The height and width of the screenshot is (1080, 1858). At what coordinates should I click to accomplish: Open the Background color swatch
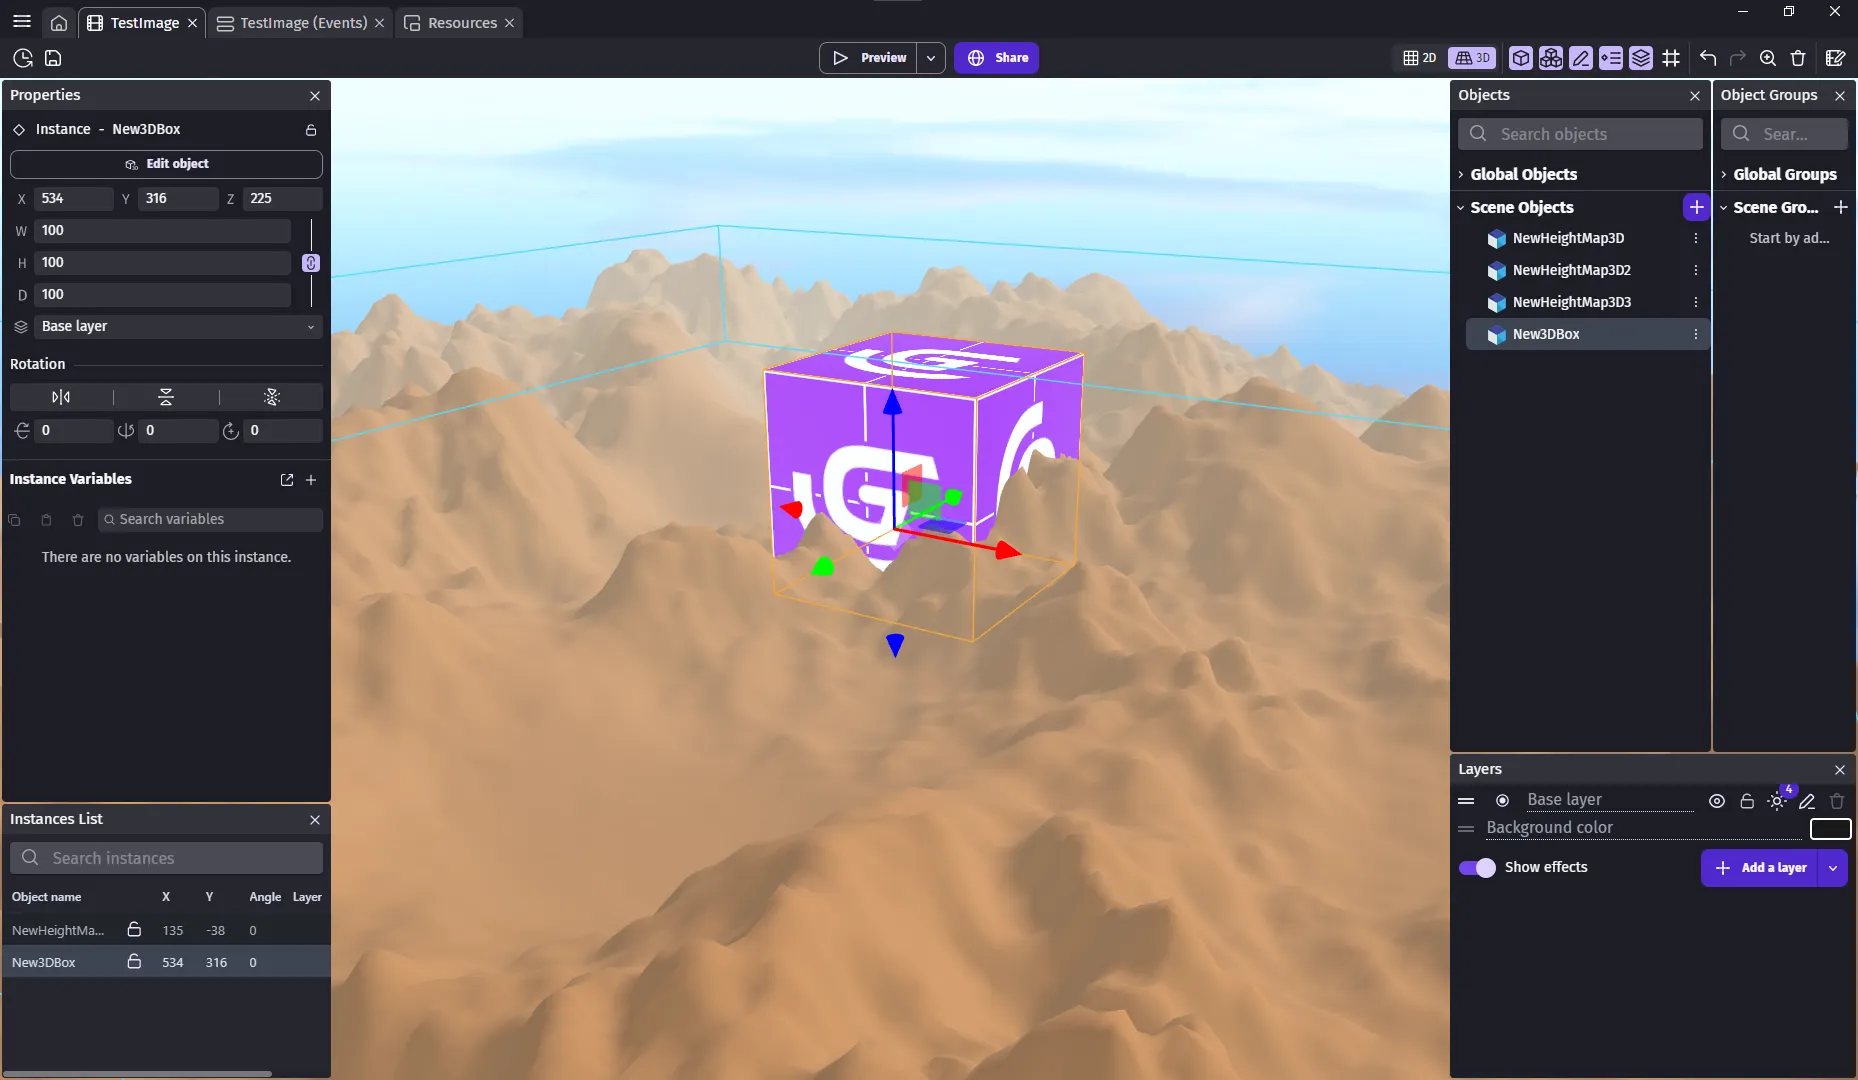1830,829
